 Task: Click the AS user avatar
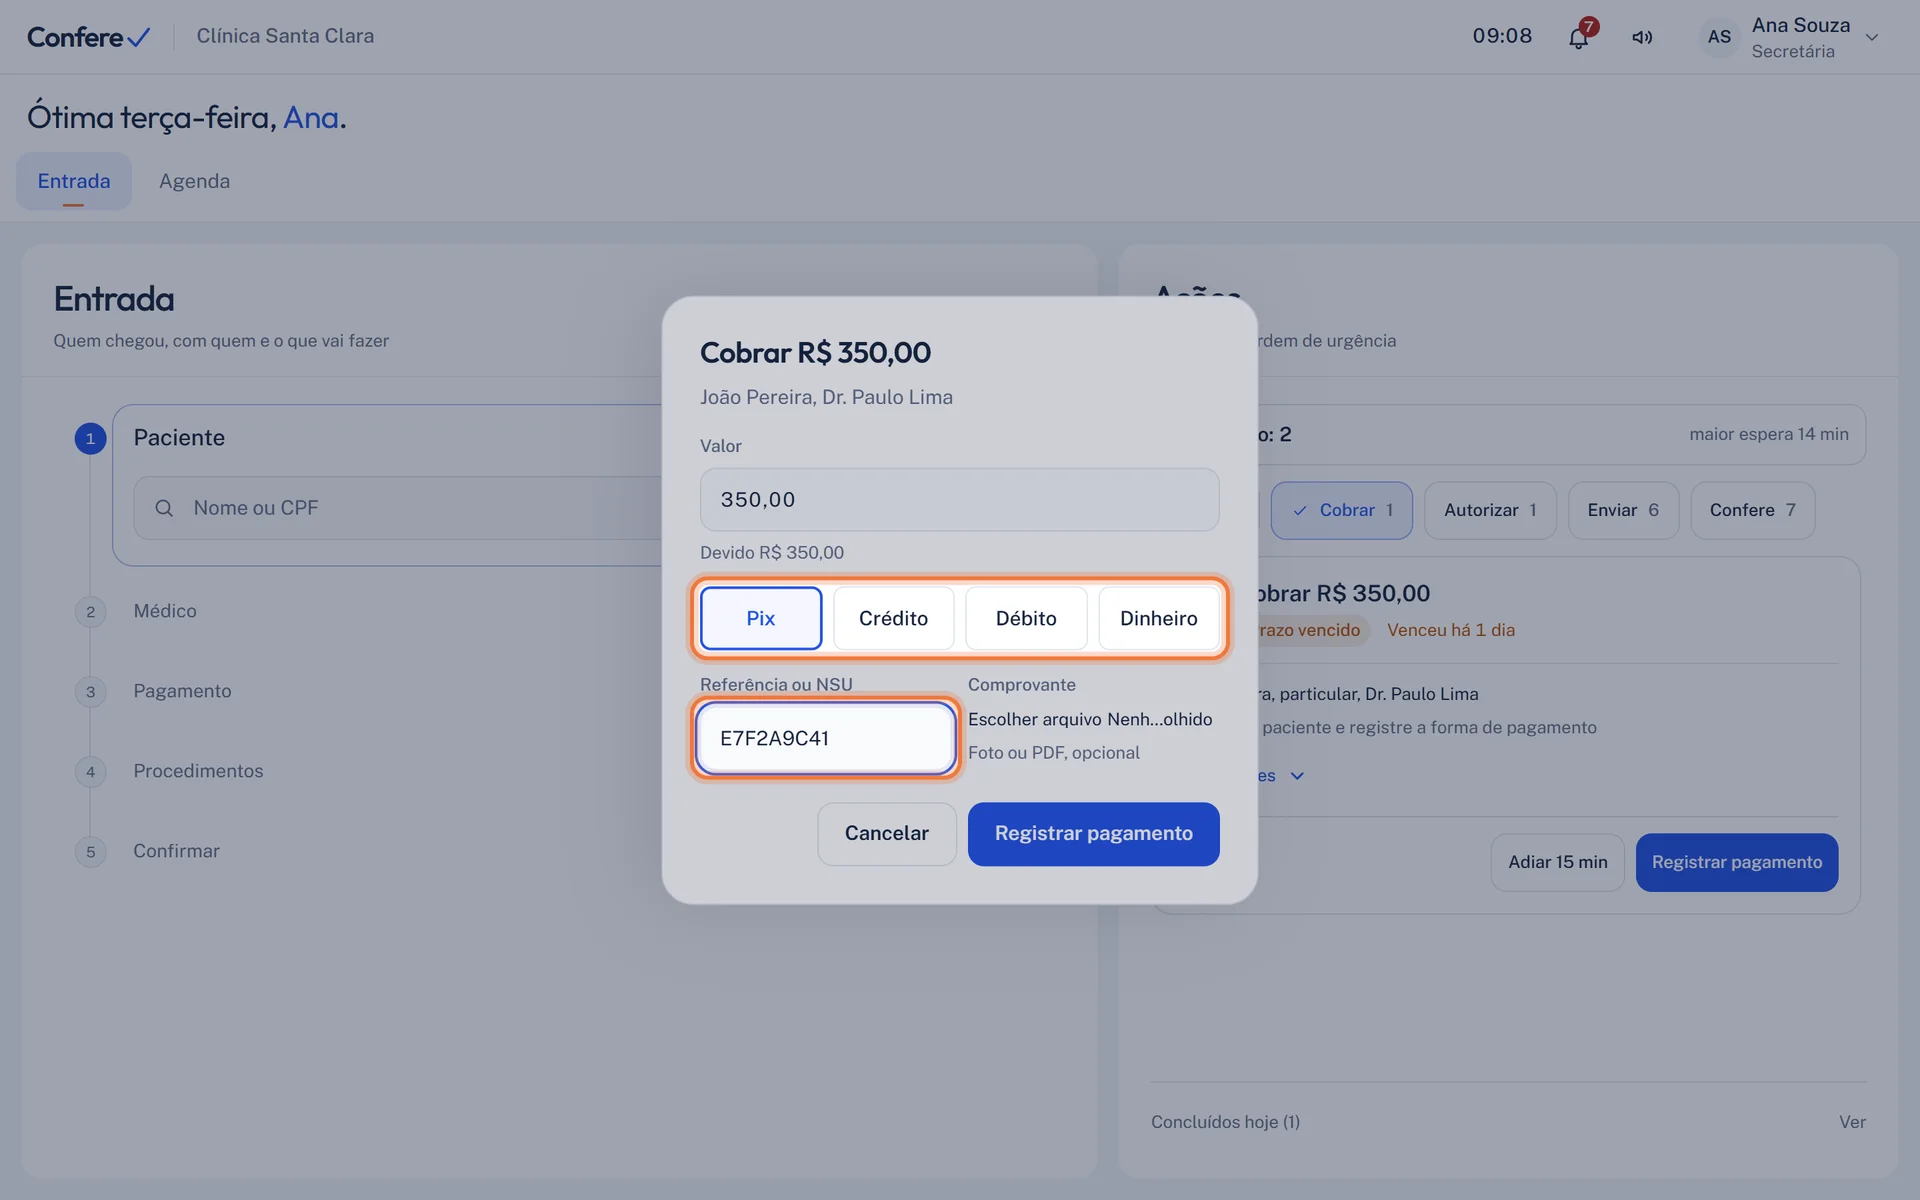coord(1719,37)
